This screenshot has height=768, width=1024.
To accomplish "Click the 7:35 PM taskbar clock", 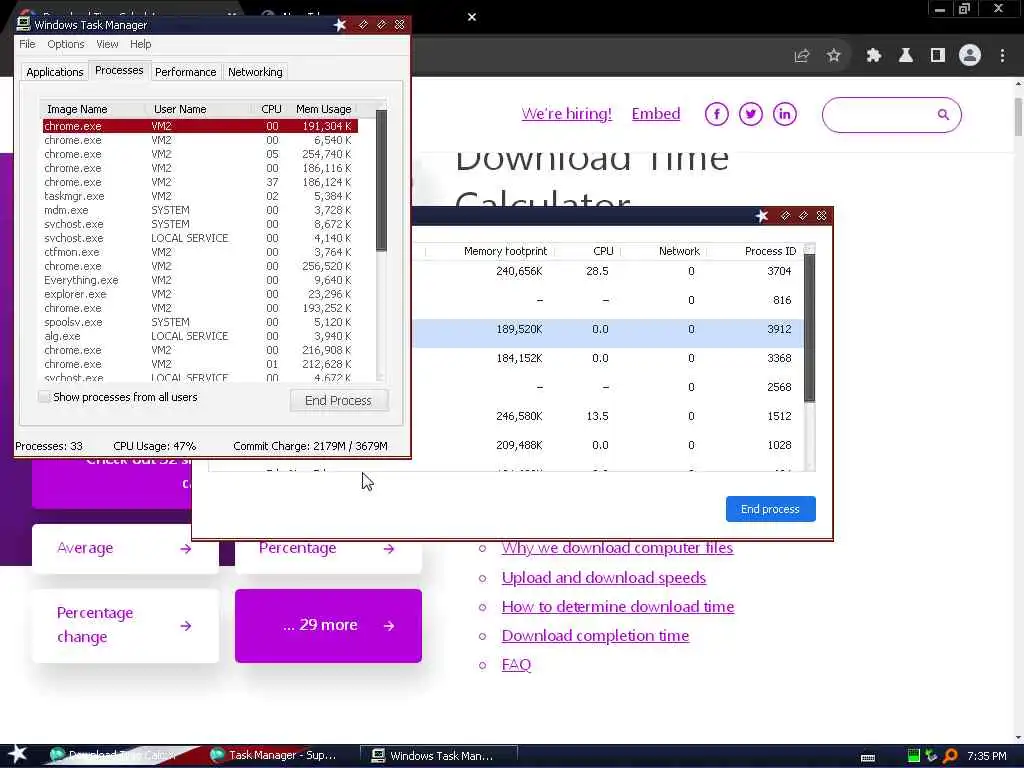I will [987, 756].
